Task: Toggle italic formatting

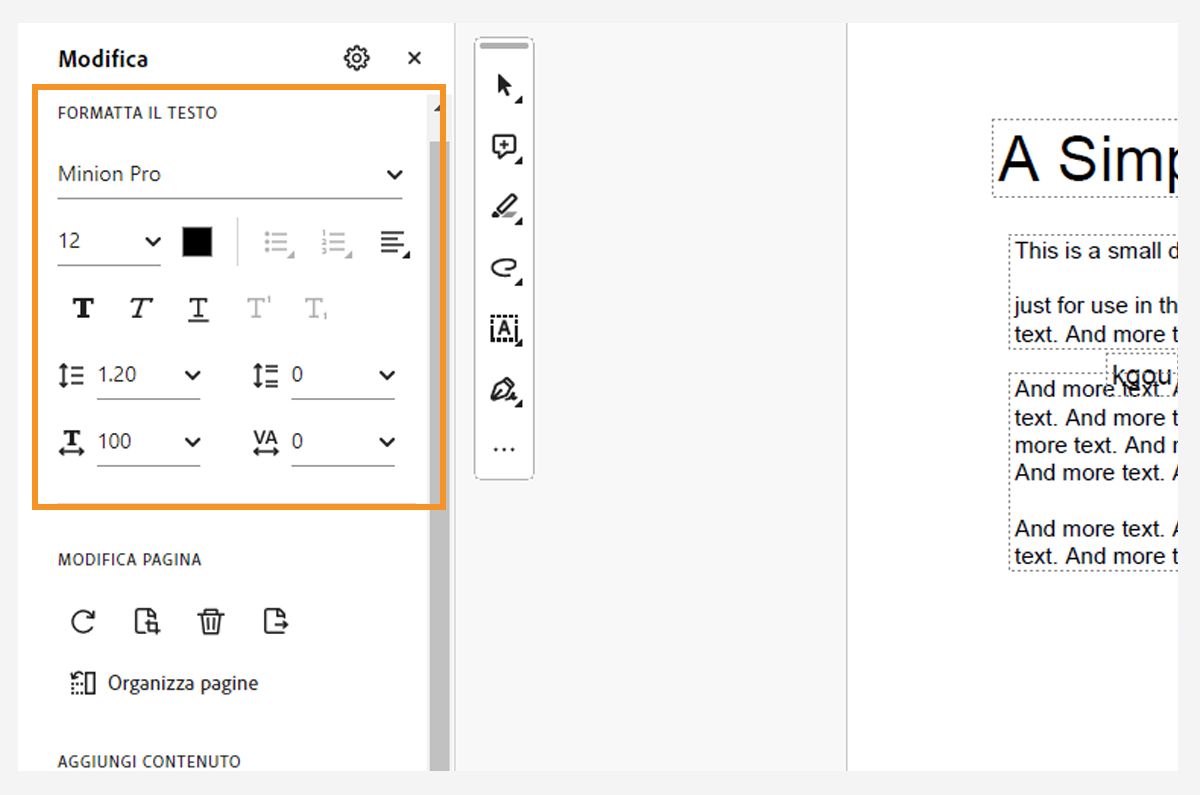Action: pyautogui.click(x=139, y=309)
